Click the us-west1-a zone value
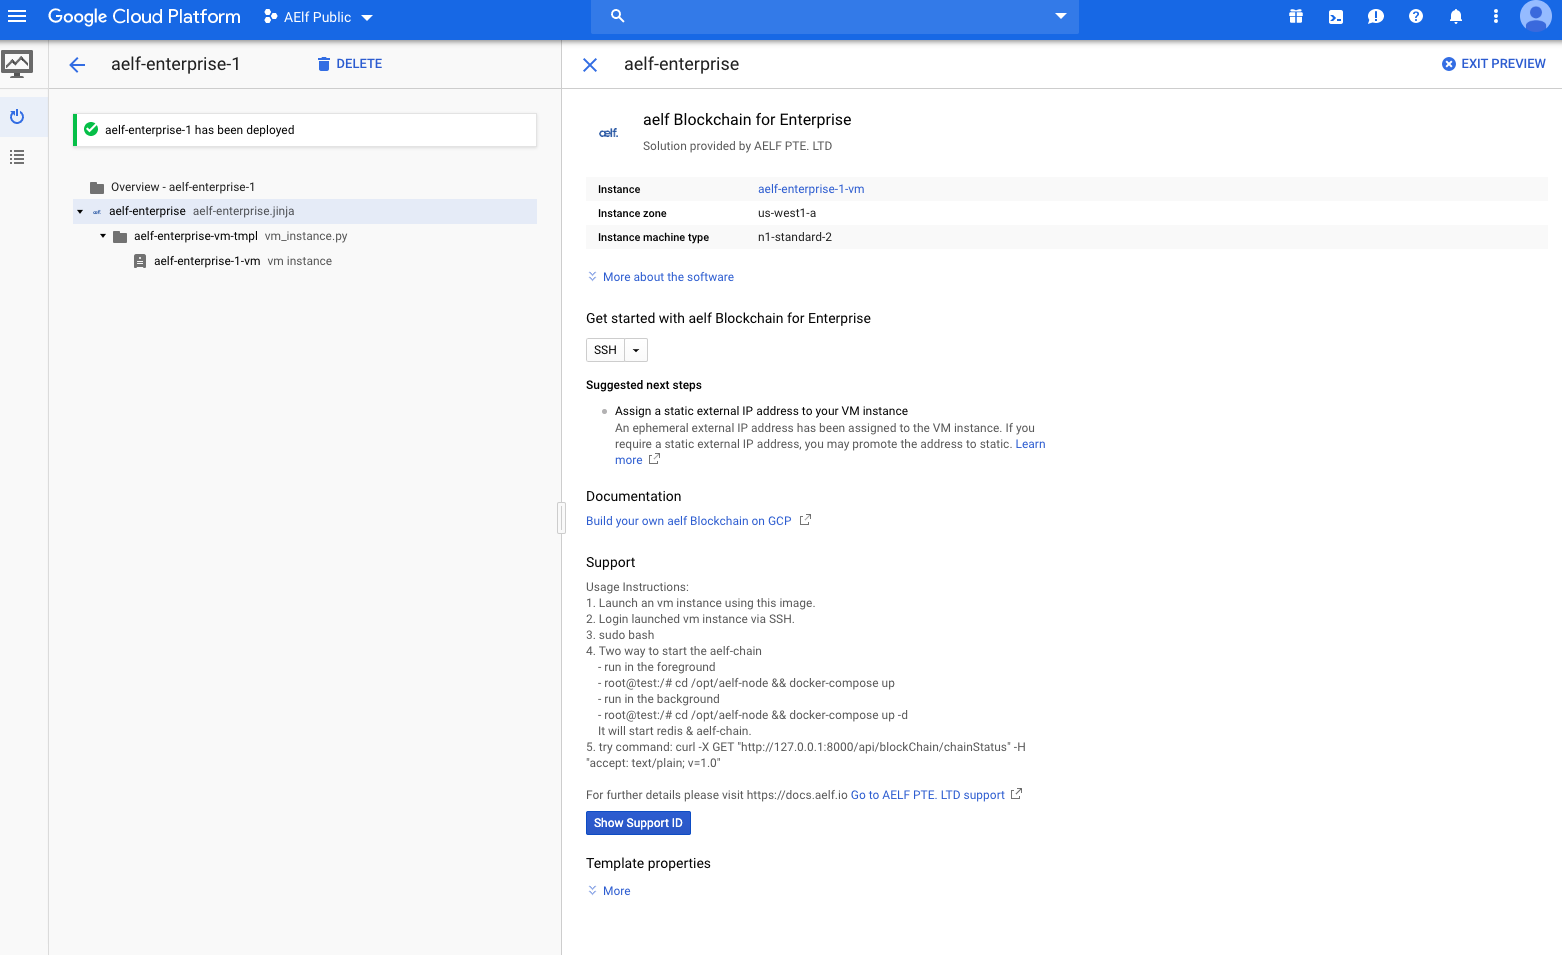Viewport: 1562px width, 955px height. (787, 213)
